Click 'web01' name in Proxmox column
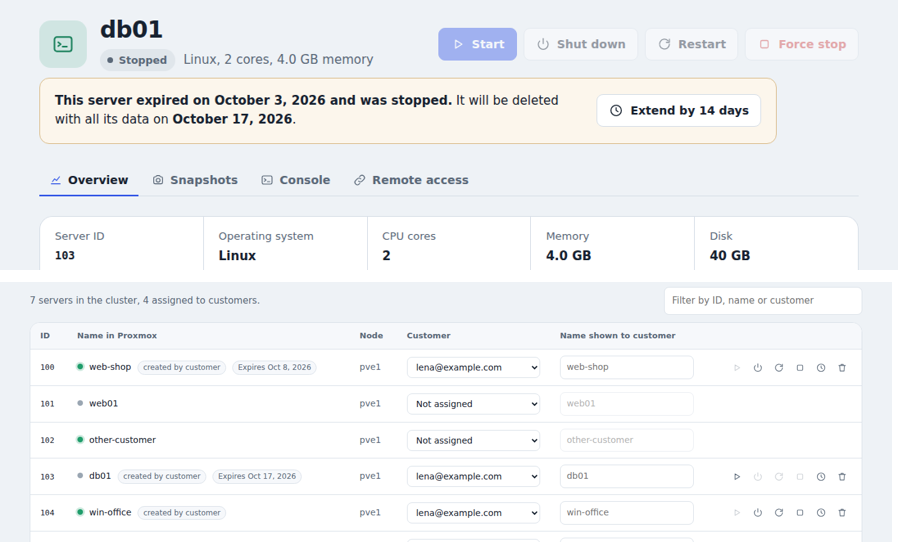 [x=104, y=403]
